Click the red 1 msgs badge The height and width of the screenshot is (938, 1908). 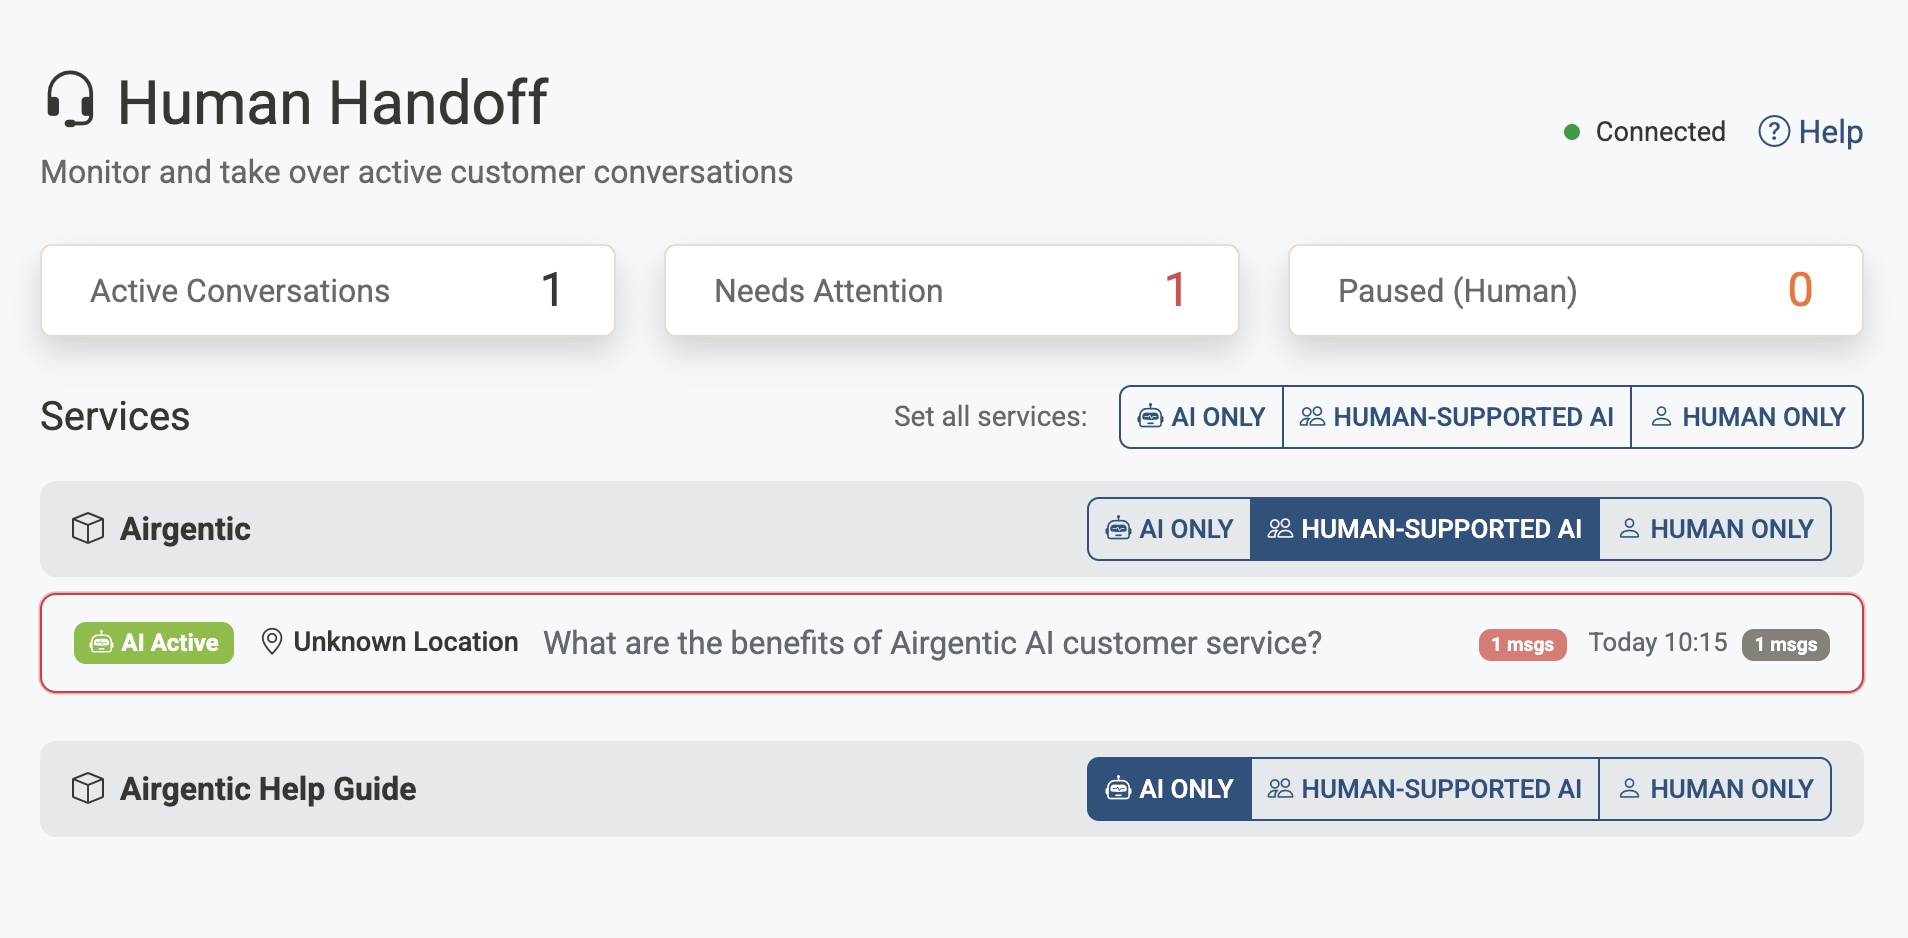click(x=1521, y=645)
